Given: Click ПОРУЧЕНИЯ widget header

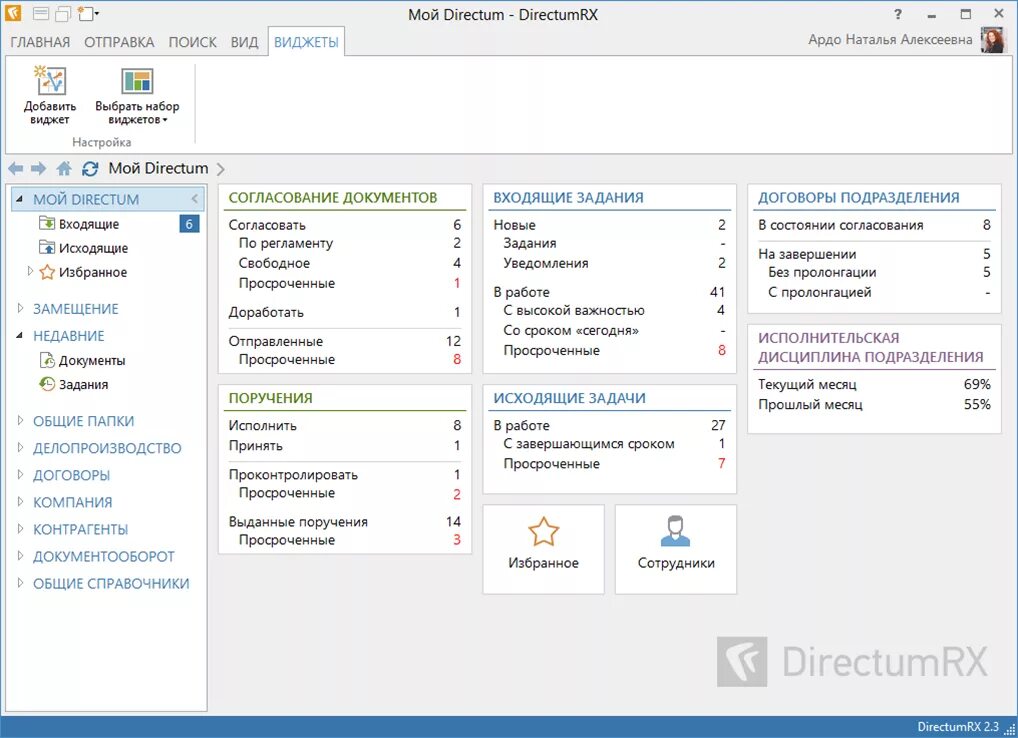Looking at the screenshot, I should (271, 398).
